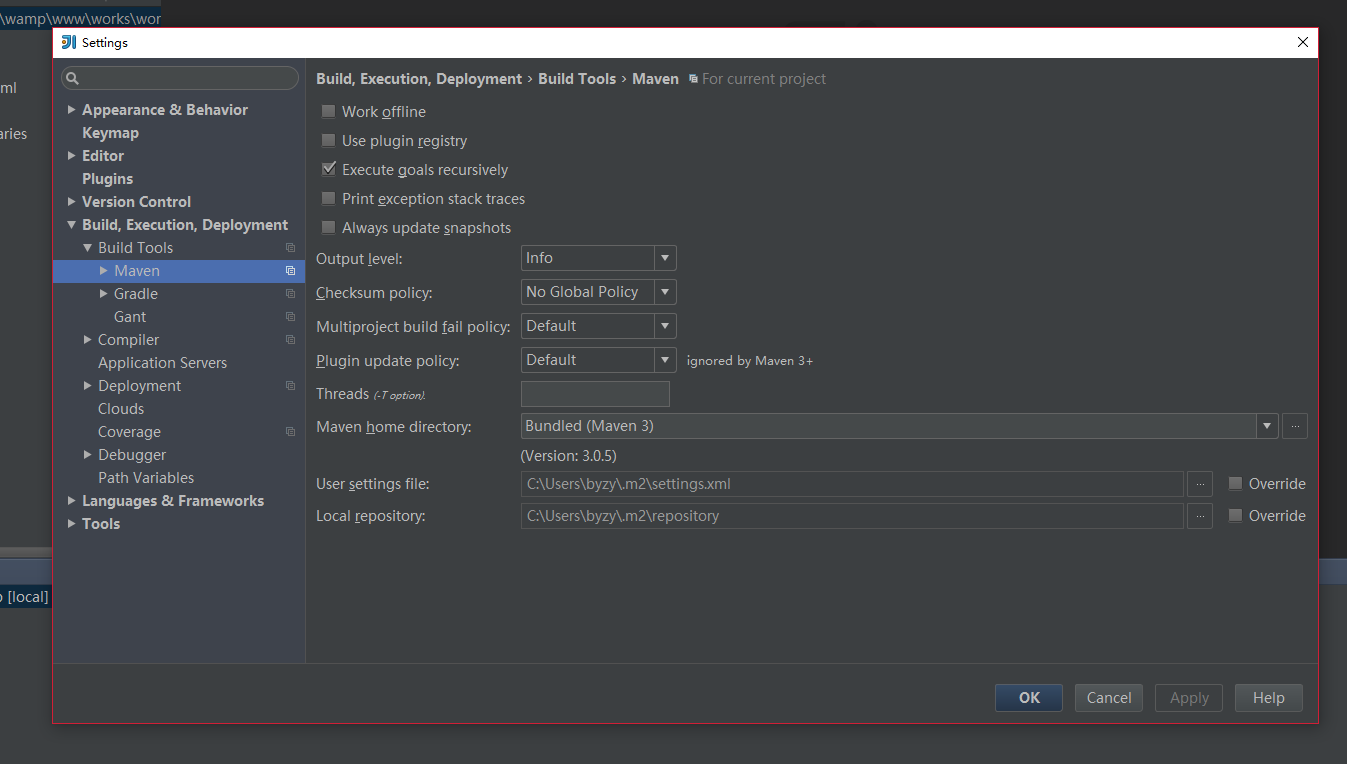This screenshot has width=1347, height=764.
Task: Click 'Build Tools' in the breadcrumb
Action: tap(577, 79)
